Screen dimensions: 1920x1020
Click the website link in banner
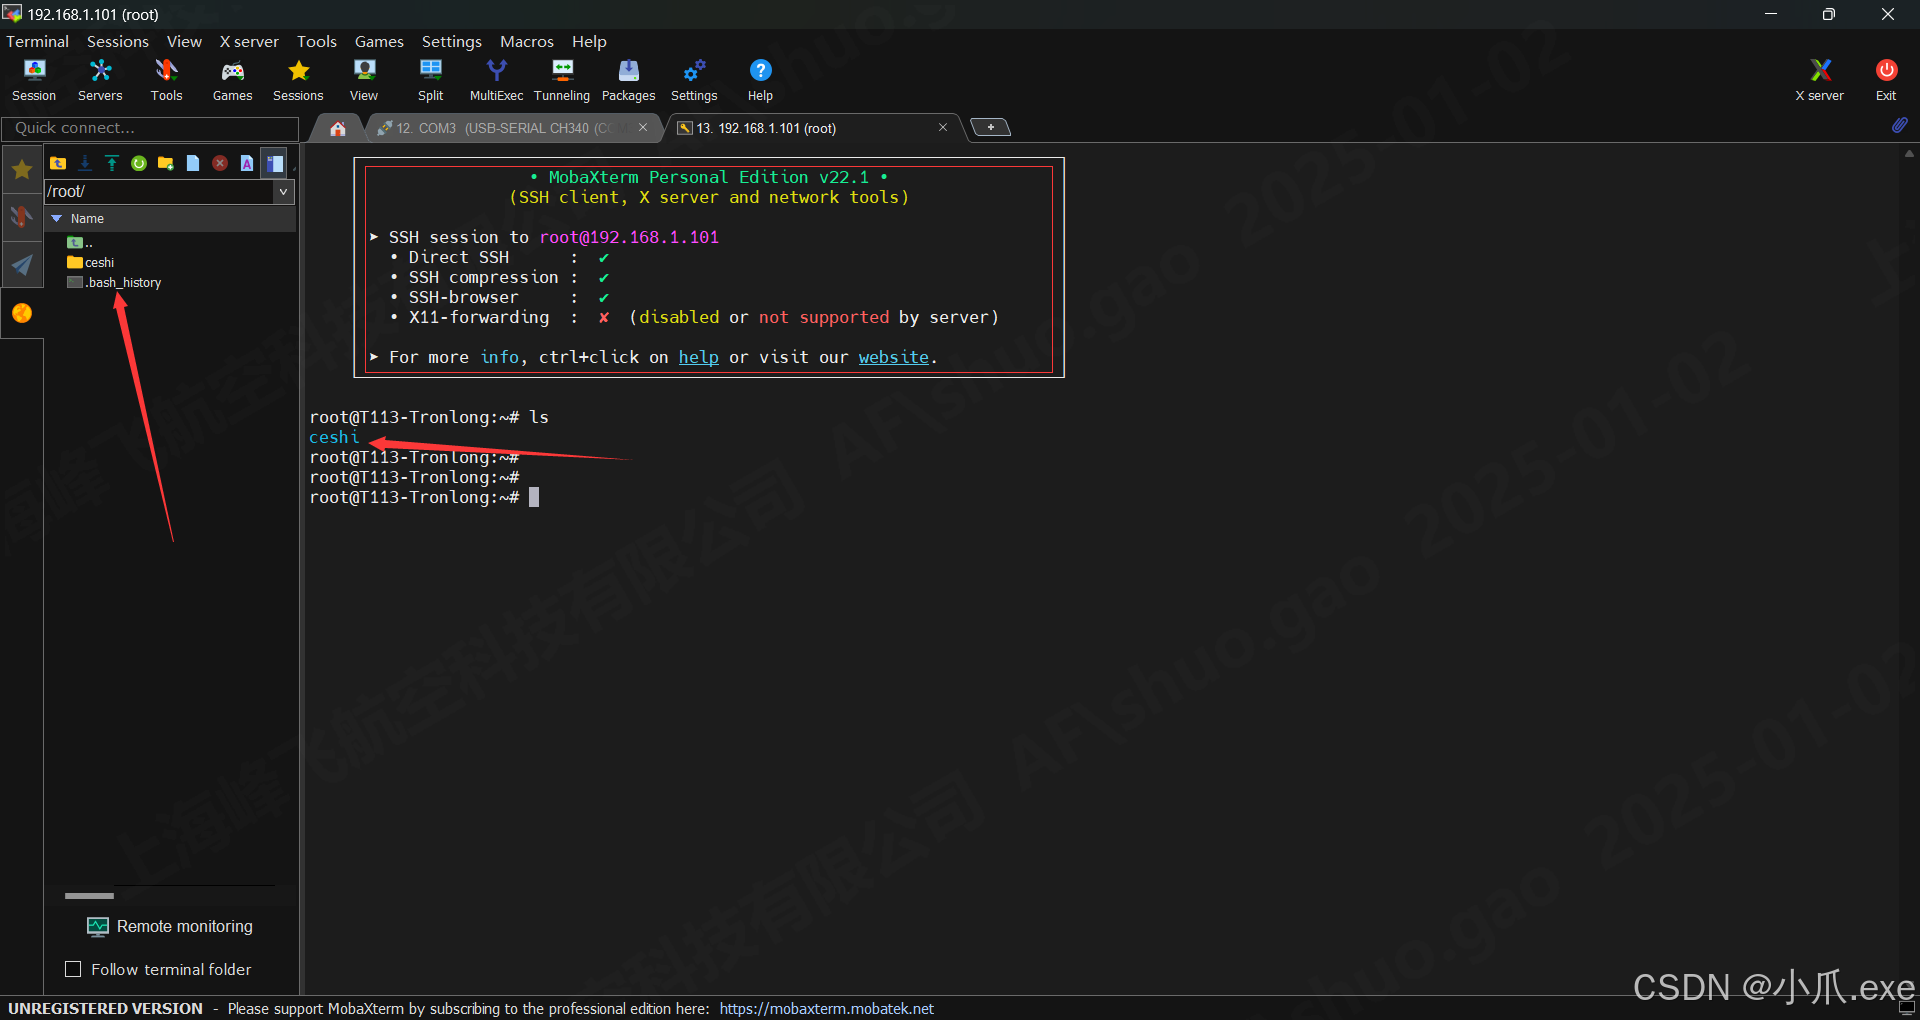893,357
